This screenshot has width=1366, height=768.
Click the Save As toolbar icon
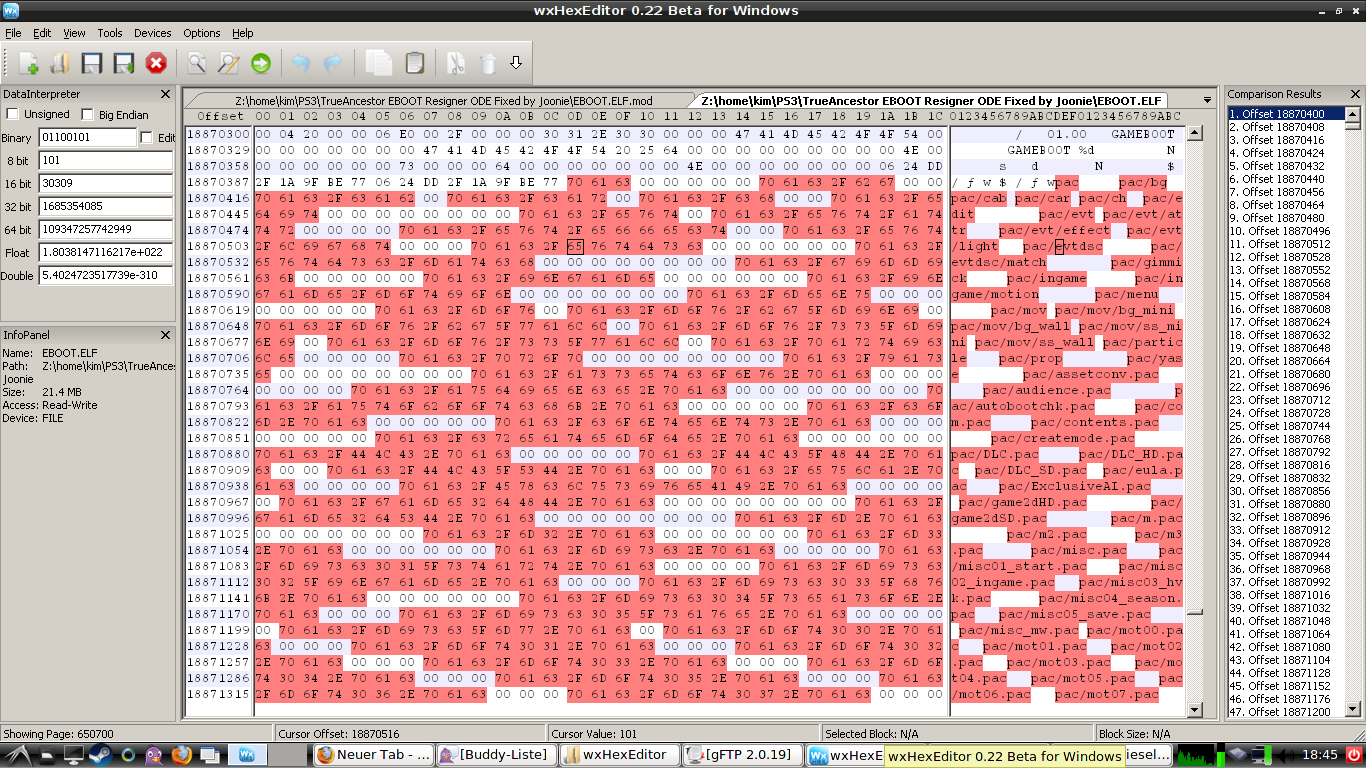[124, 64]
